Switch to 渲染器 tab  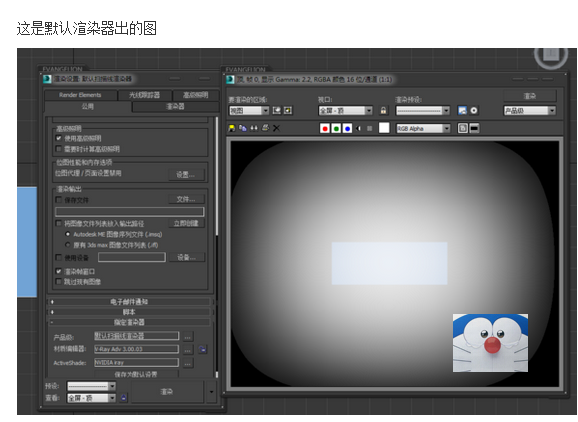(175, 107)
